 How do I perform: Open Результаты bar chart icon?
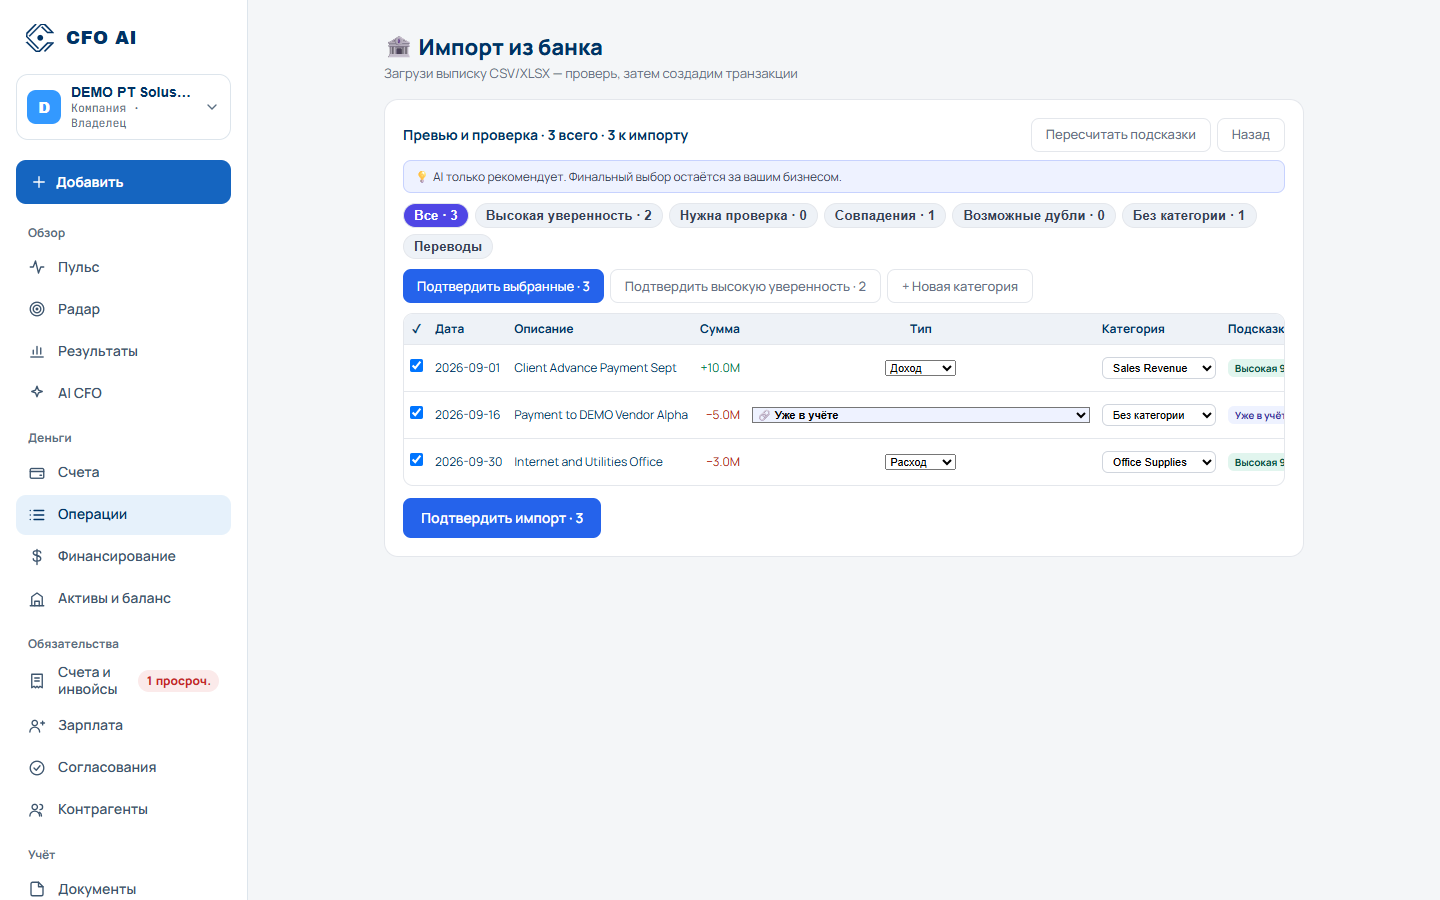pos(37,351)
